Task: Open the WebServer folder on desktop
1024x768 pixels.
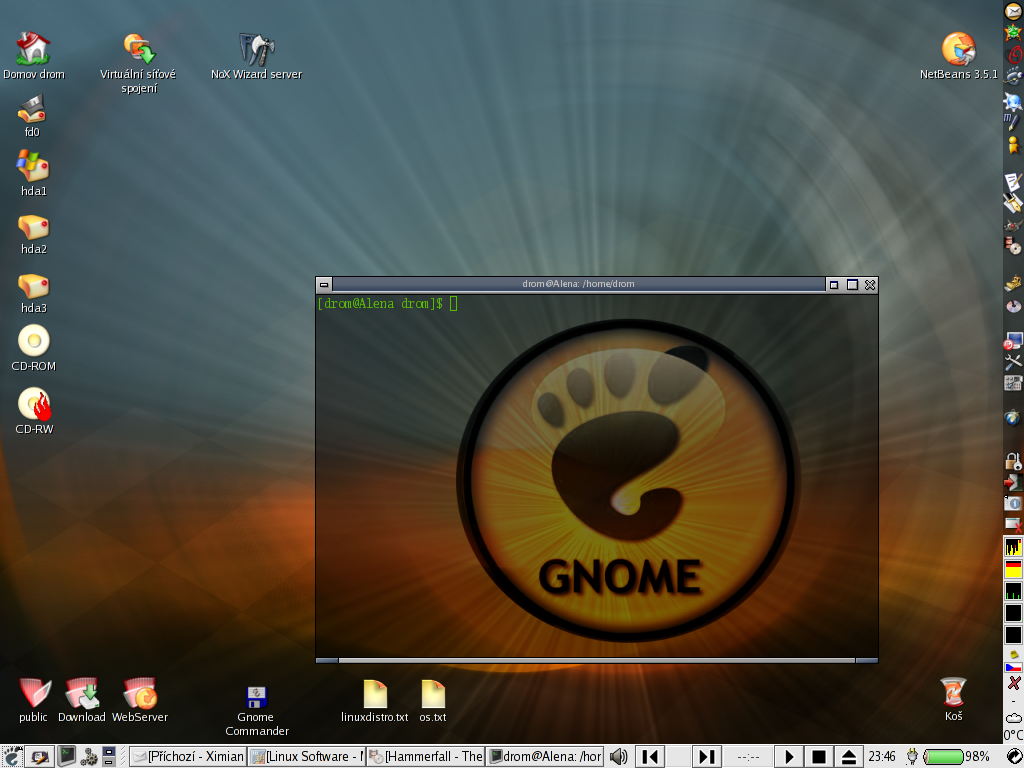Action: coord(140,693)
